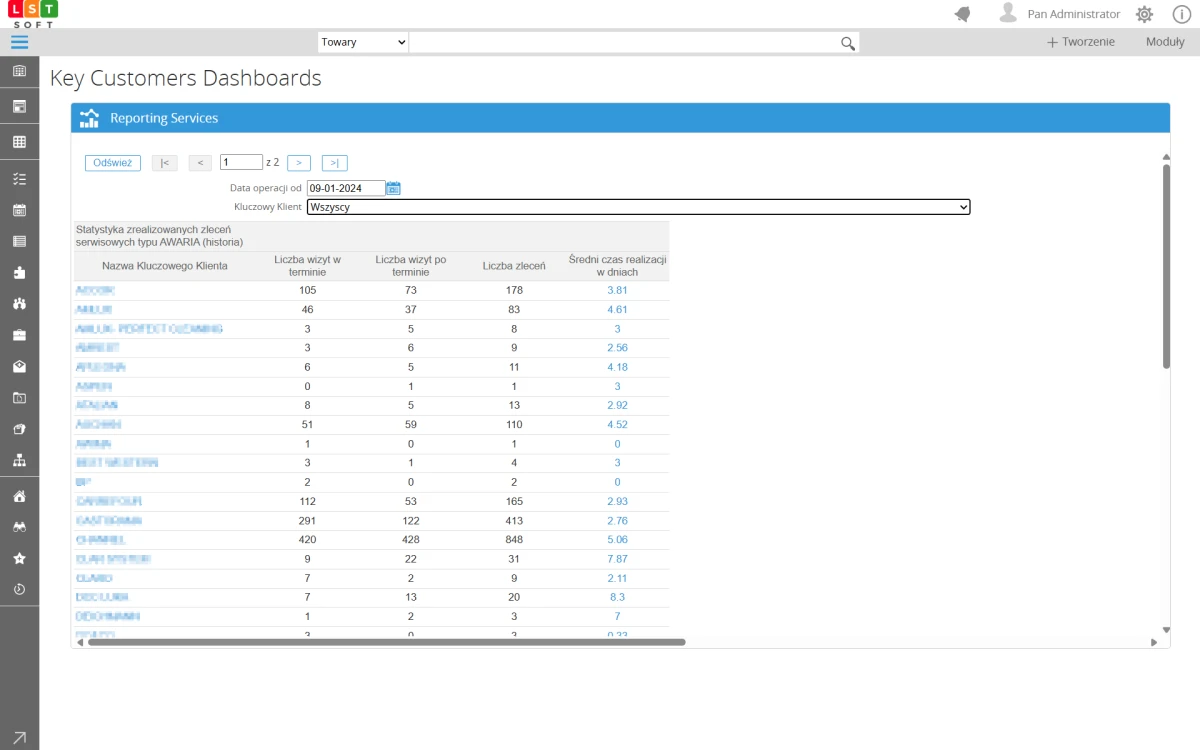
Task: Click the briefcase icon in the sidebar
Action: (x=19, y=335)
